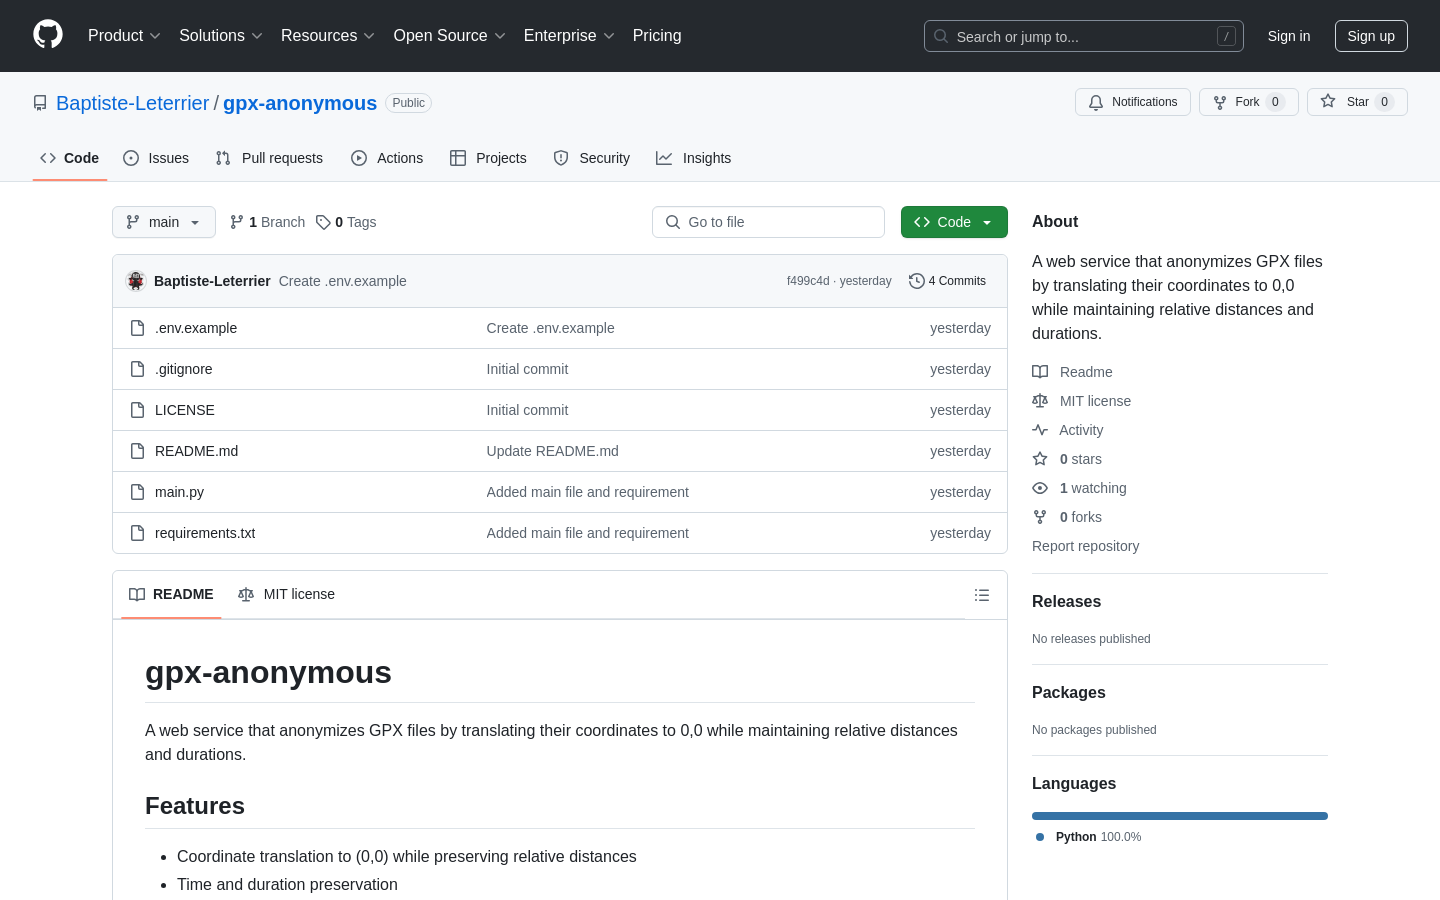Switch to the MIT license tab
This screenshot has width=1440, height=900.
pyautogui.click(x=286, y=594)
